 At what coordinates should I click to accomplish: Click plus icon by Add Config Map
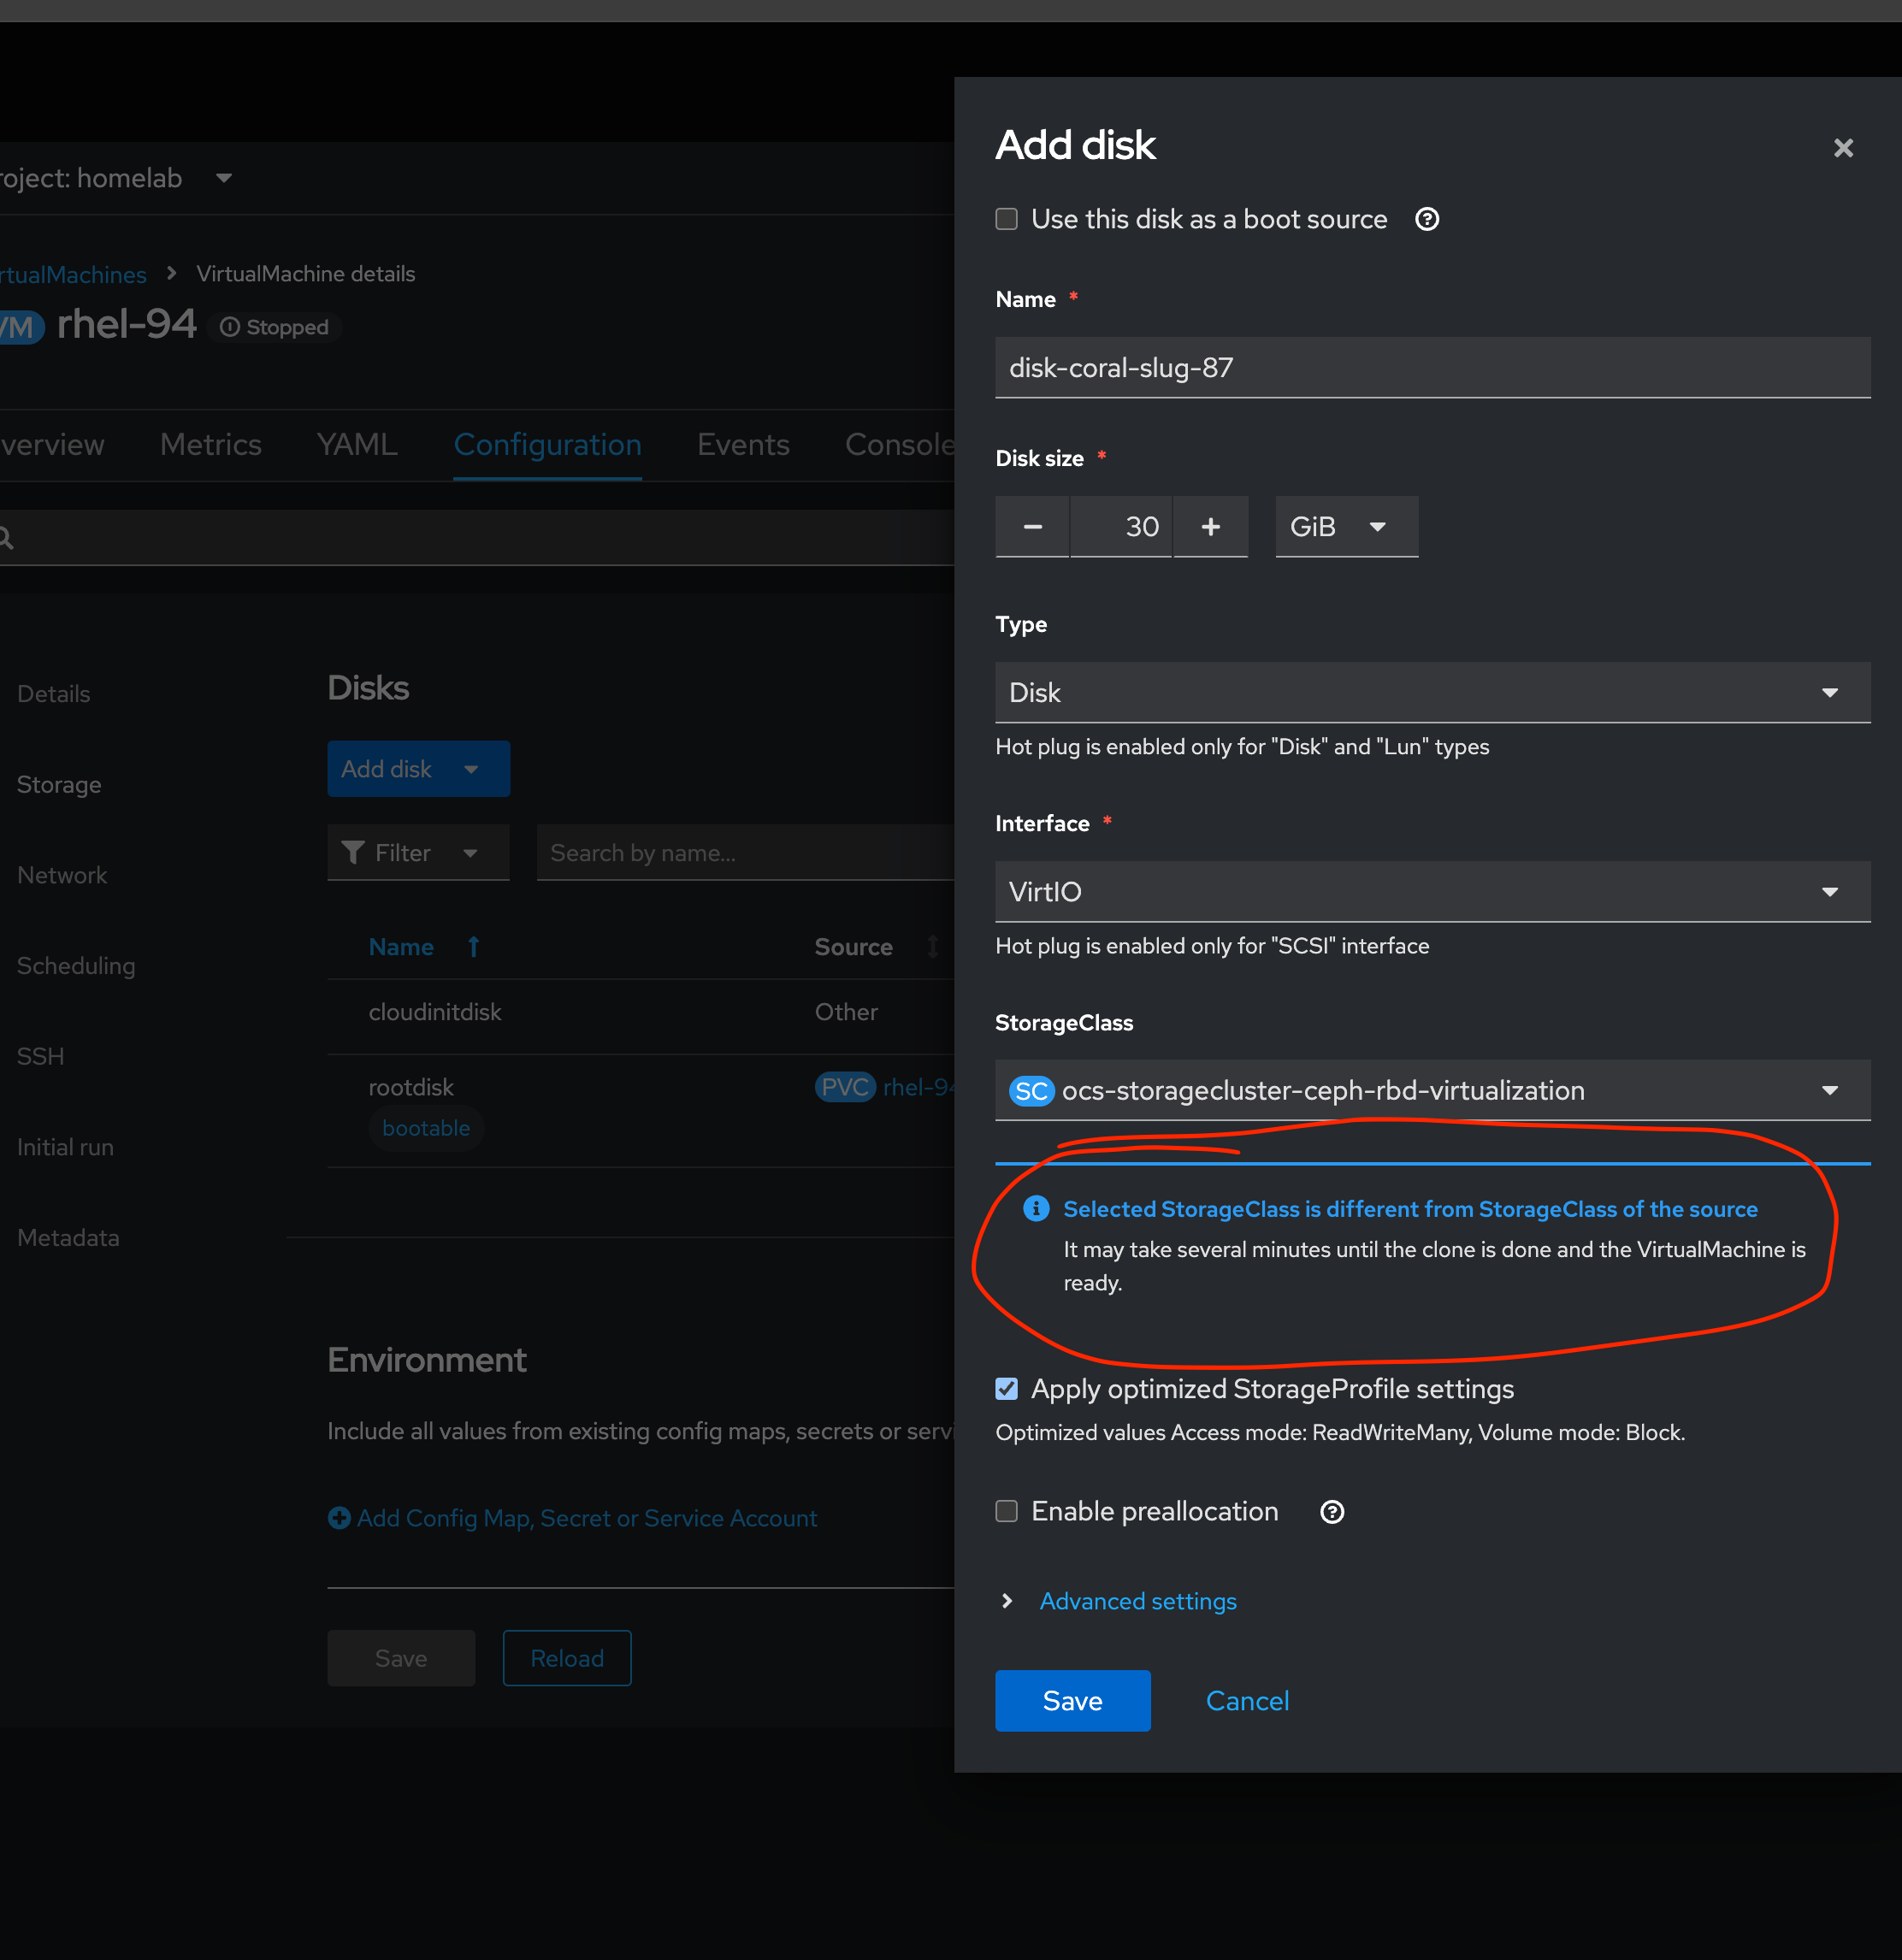(339, 1518)
